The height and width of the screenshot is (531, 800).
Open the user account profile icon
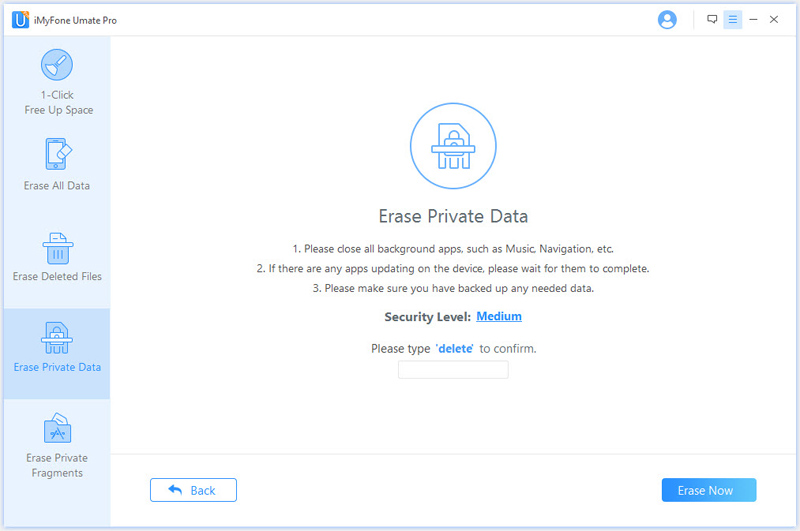coord(667,20)
